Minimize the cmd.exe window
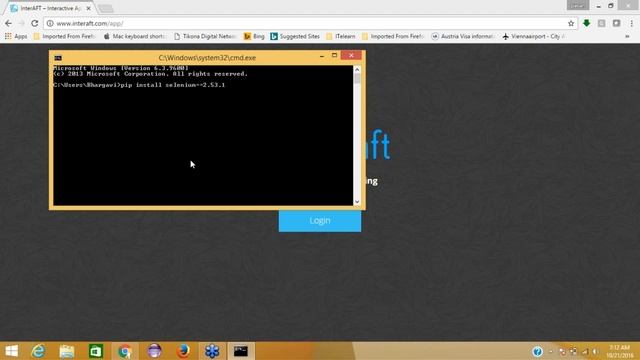 coord(322,56)
